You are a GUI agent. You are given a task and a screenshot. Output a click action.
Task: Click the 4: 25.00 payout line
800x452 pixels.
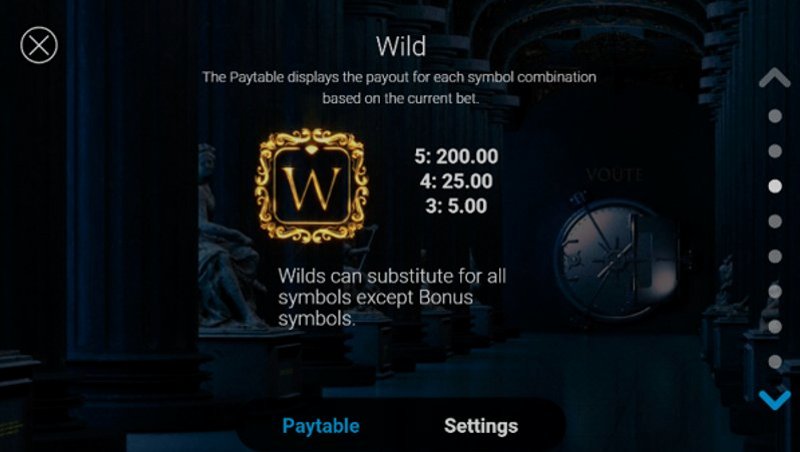(456, 181)
